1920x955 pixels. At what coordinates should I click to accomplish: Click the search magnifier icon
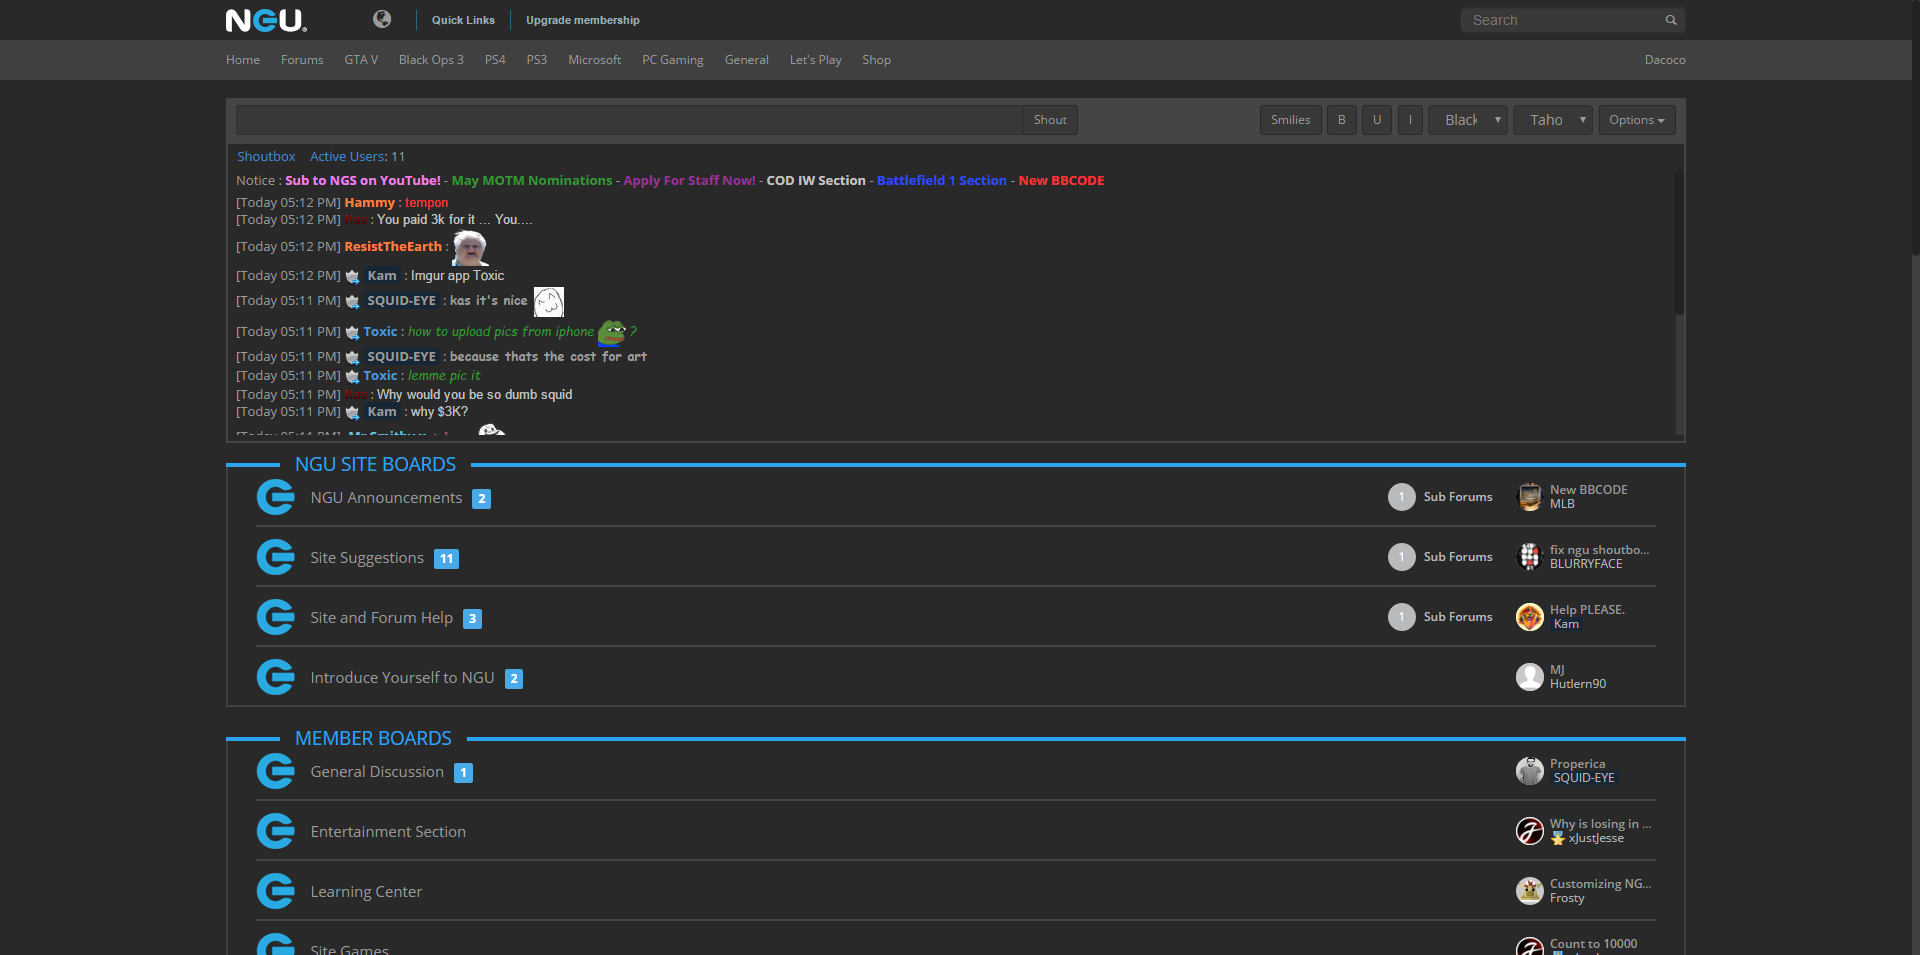coord(1670,20)
